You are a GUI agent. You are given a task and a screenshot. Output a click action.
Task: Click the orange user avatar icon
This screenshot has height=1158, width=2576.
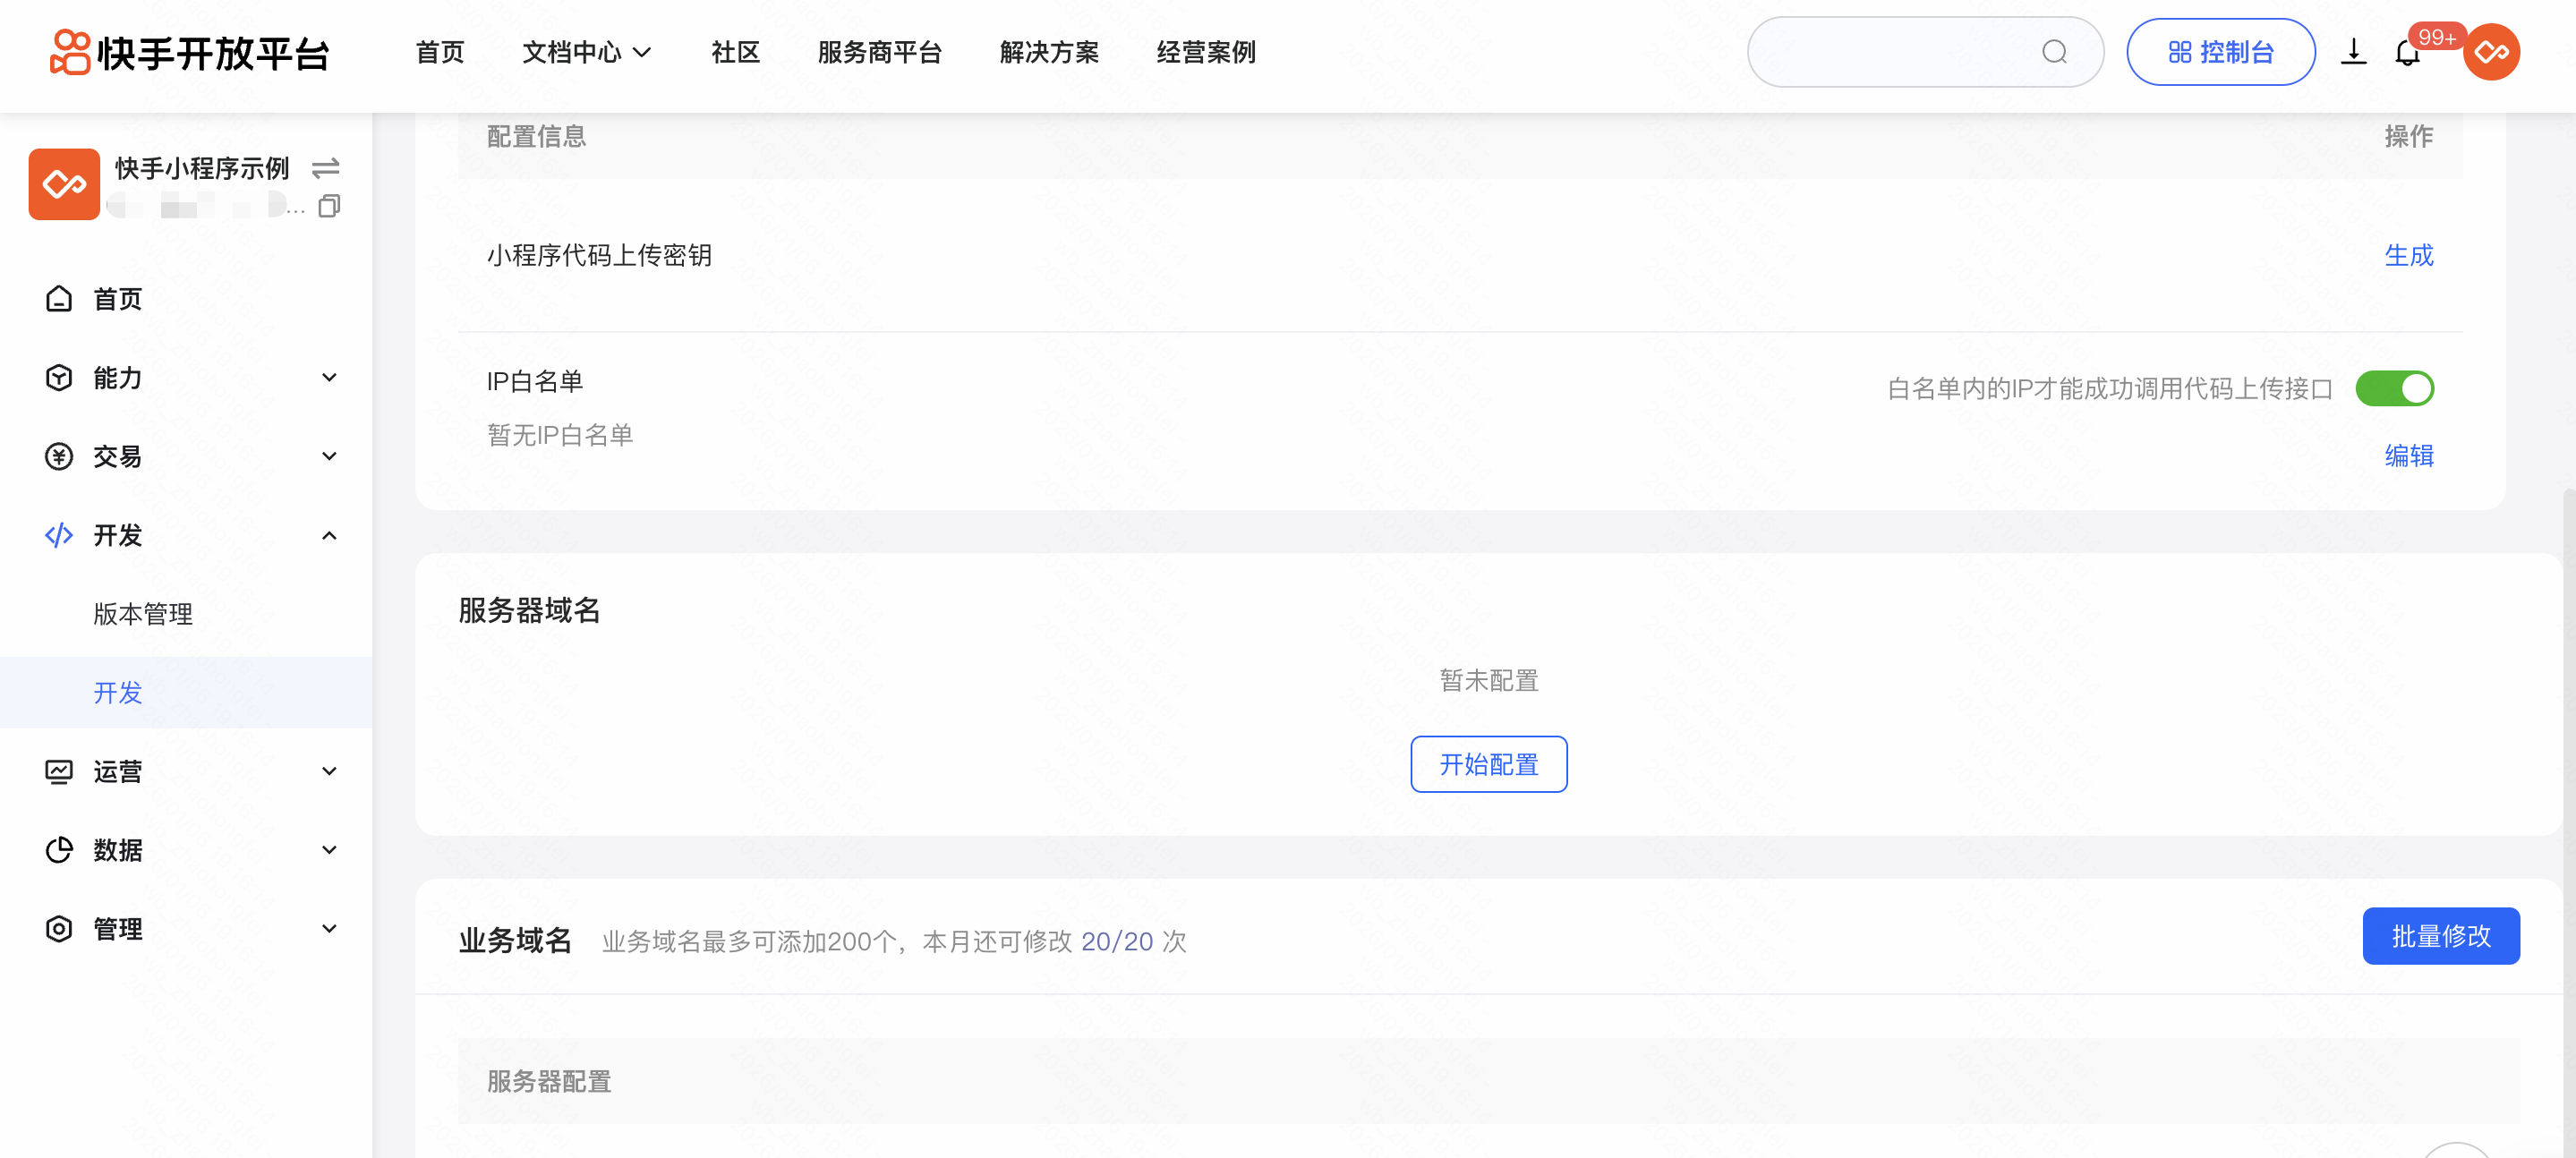pos(2491,53)
